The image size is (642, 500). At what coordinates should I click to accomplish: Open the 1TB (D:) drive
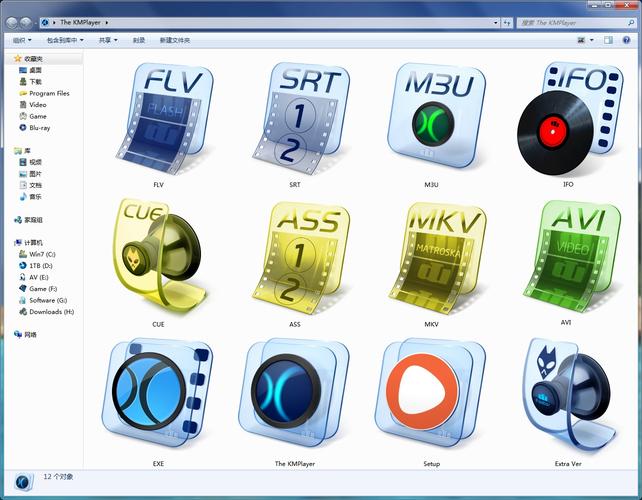[x=41, y=266]
